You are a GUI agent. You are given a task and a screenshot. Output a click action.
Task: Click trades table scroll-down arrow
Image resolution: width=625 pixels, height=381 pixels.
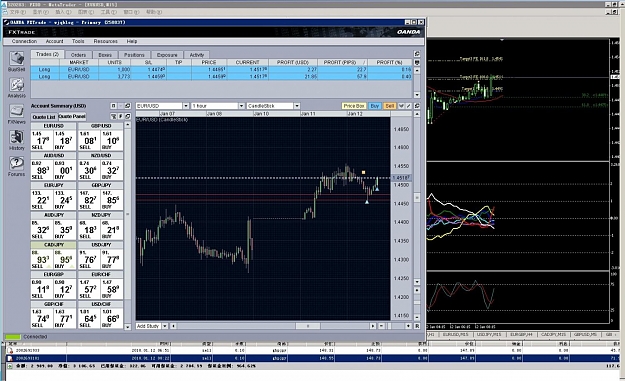click(x=417, y=95)
